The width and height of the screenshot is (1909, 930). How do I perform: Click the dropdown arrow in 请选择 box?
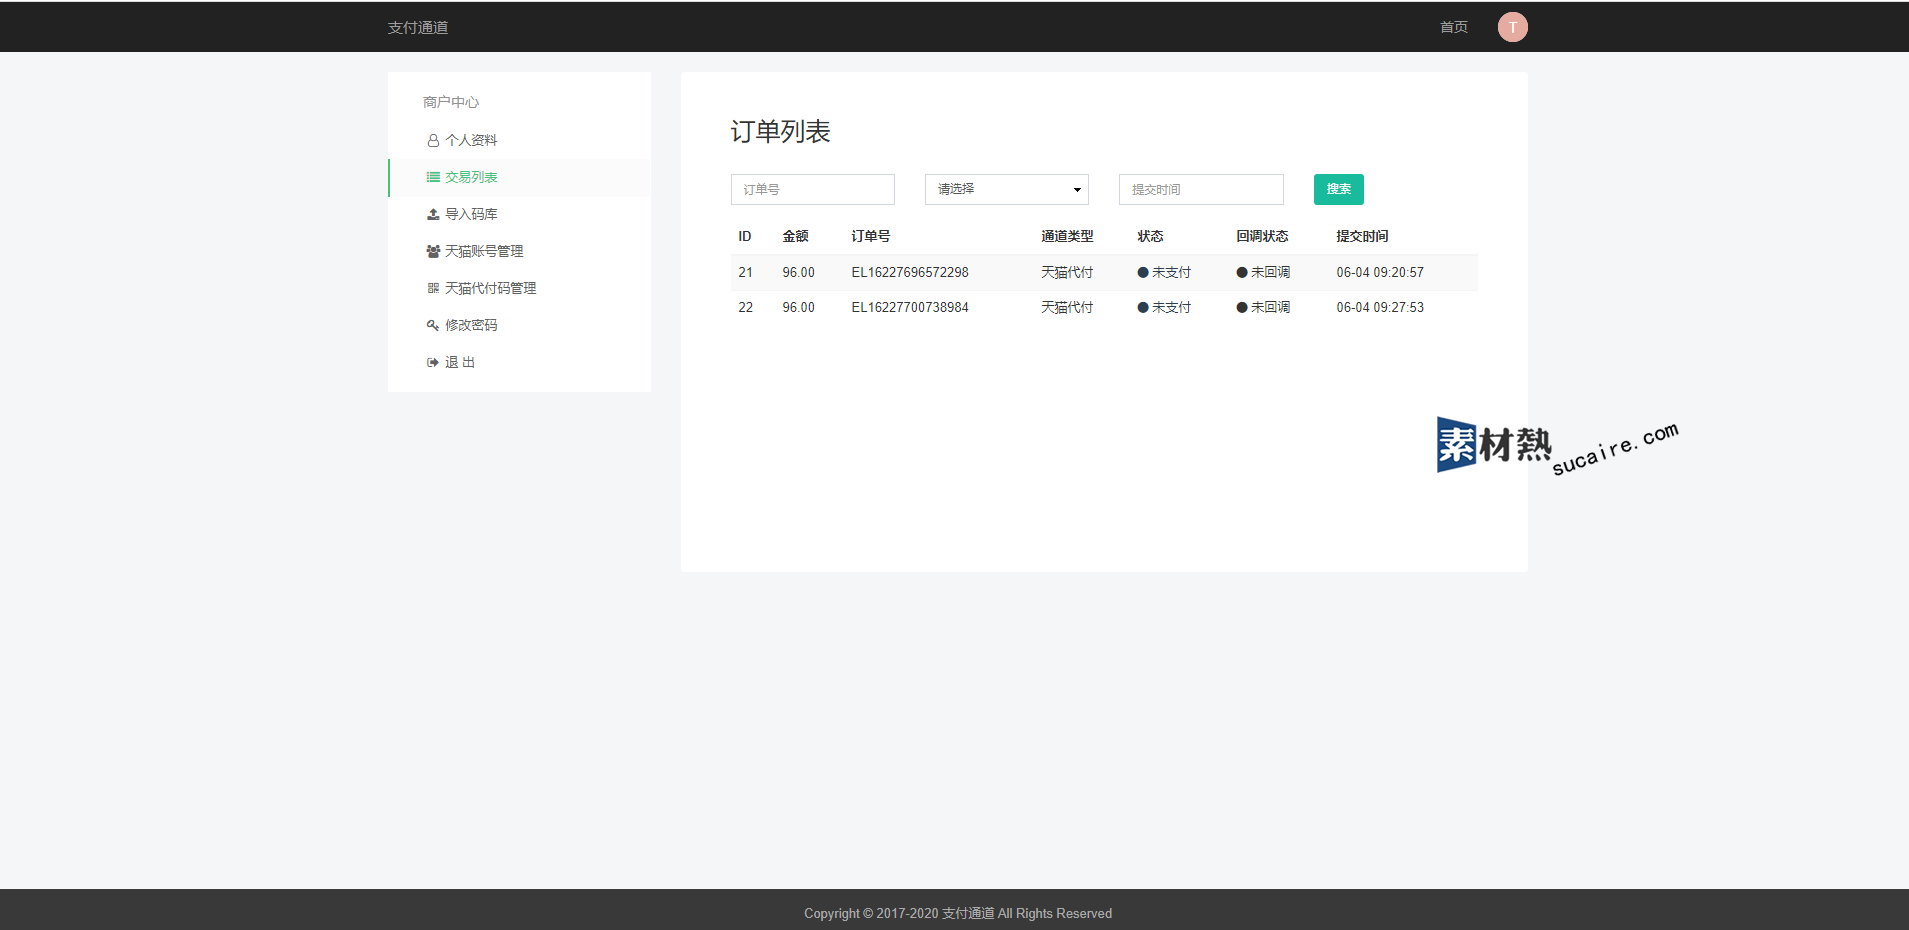coord(1077,190)
